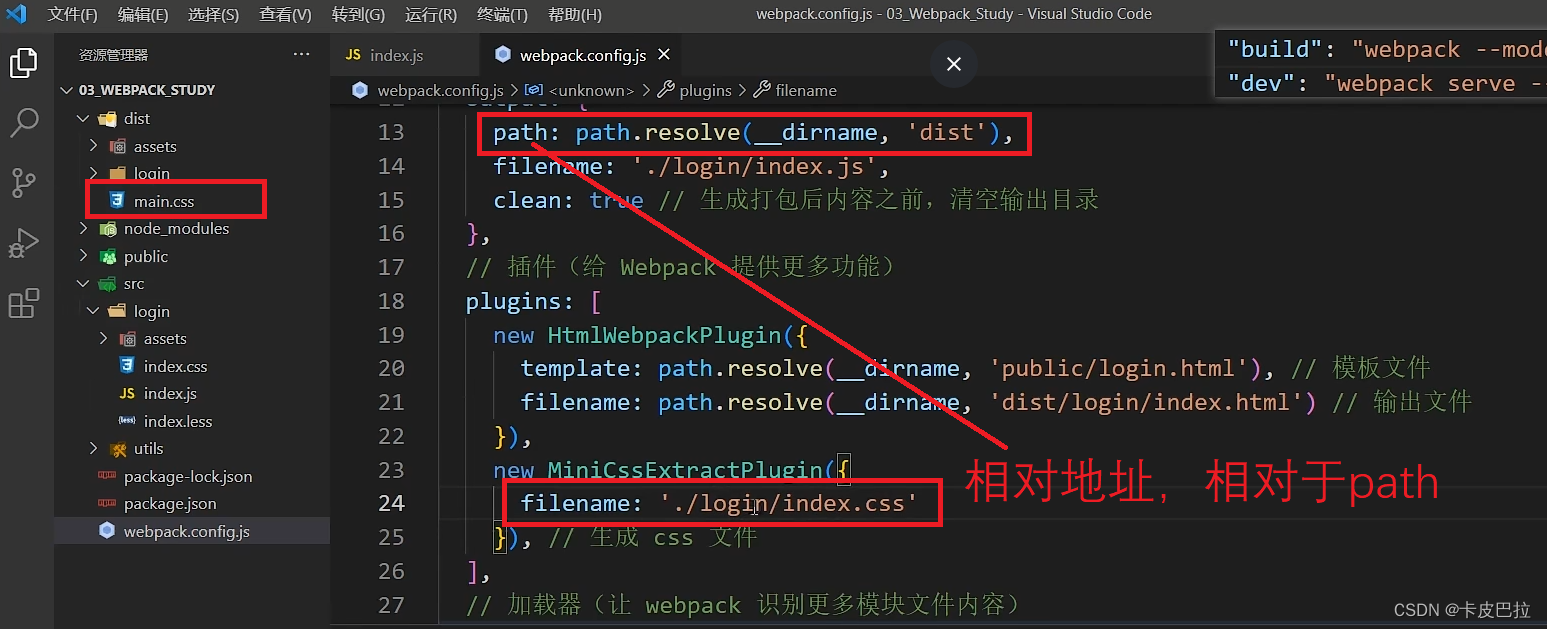The width and height of the screenshot is (1547, 629).
Task: Expand the utils folder
Action: click(x=94, y=449)
